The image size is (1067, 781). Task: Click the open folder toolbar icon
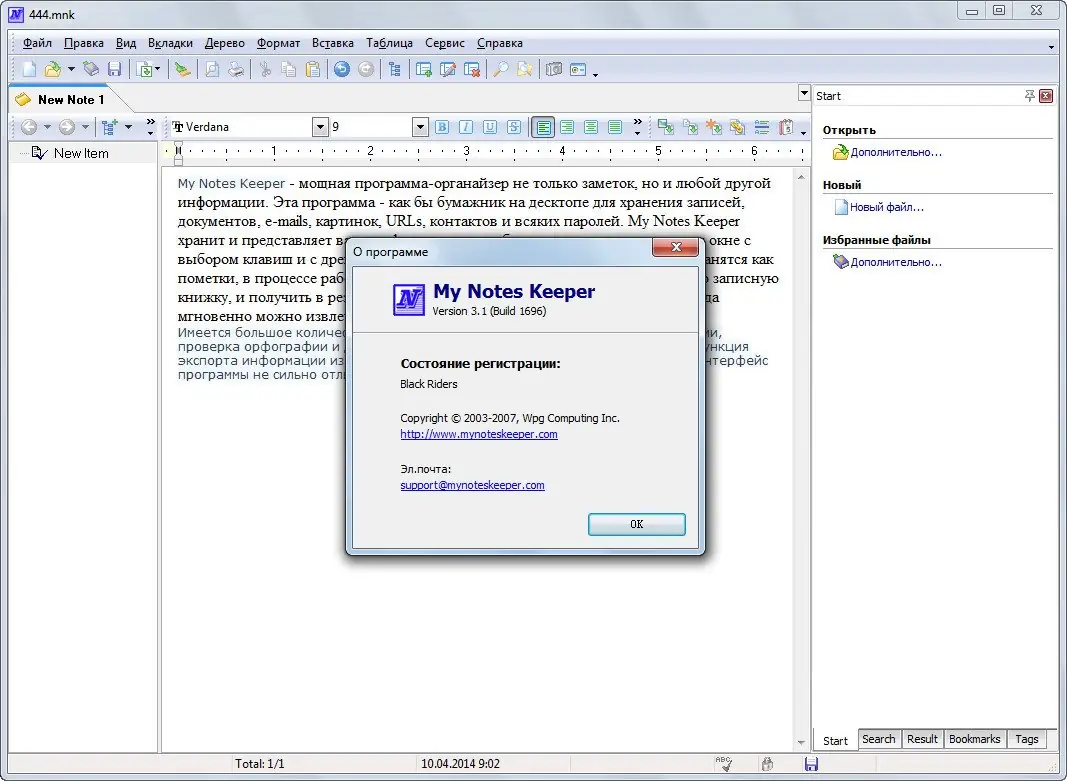coord(52,69)
